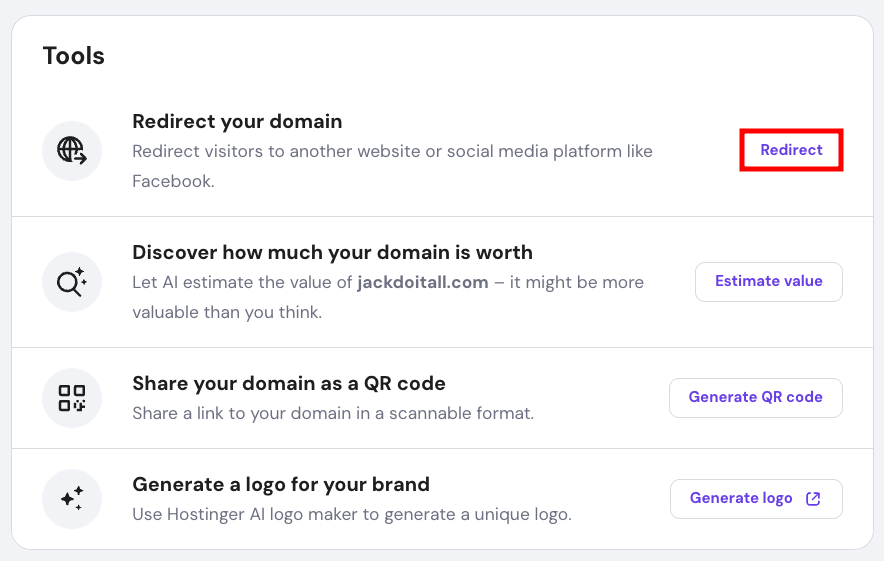Viewport: 884px width, 561px height.
Task: Click the word "Facebook" in redirect description
Action: point(171,182)
